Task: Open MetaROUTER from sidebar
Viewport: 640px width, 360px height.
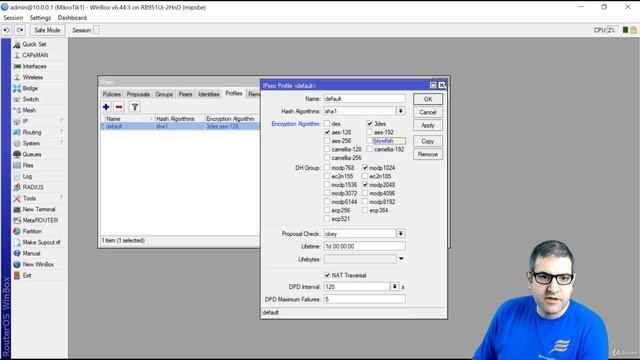Action: tap(40, 220)
